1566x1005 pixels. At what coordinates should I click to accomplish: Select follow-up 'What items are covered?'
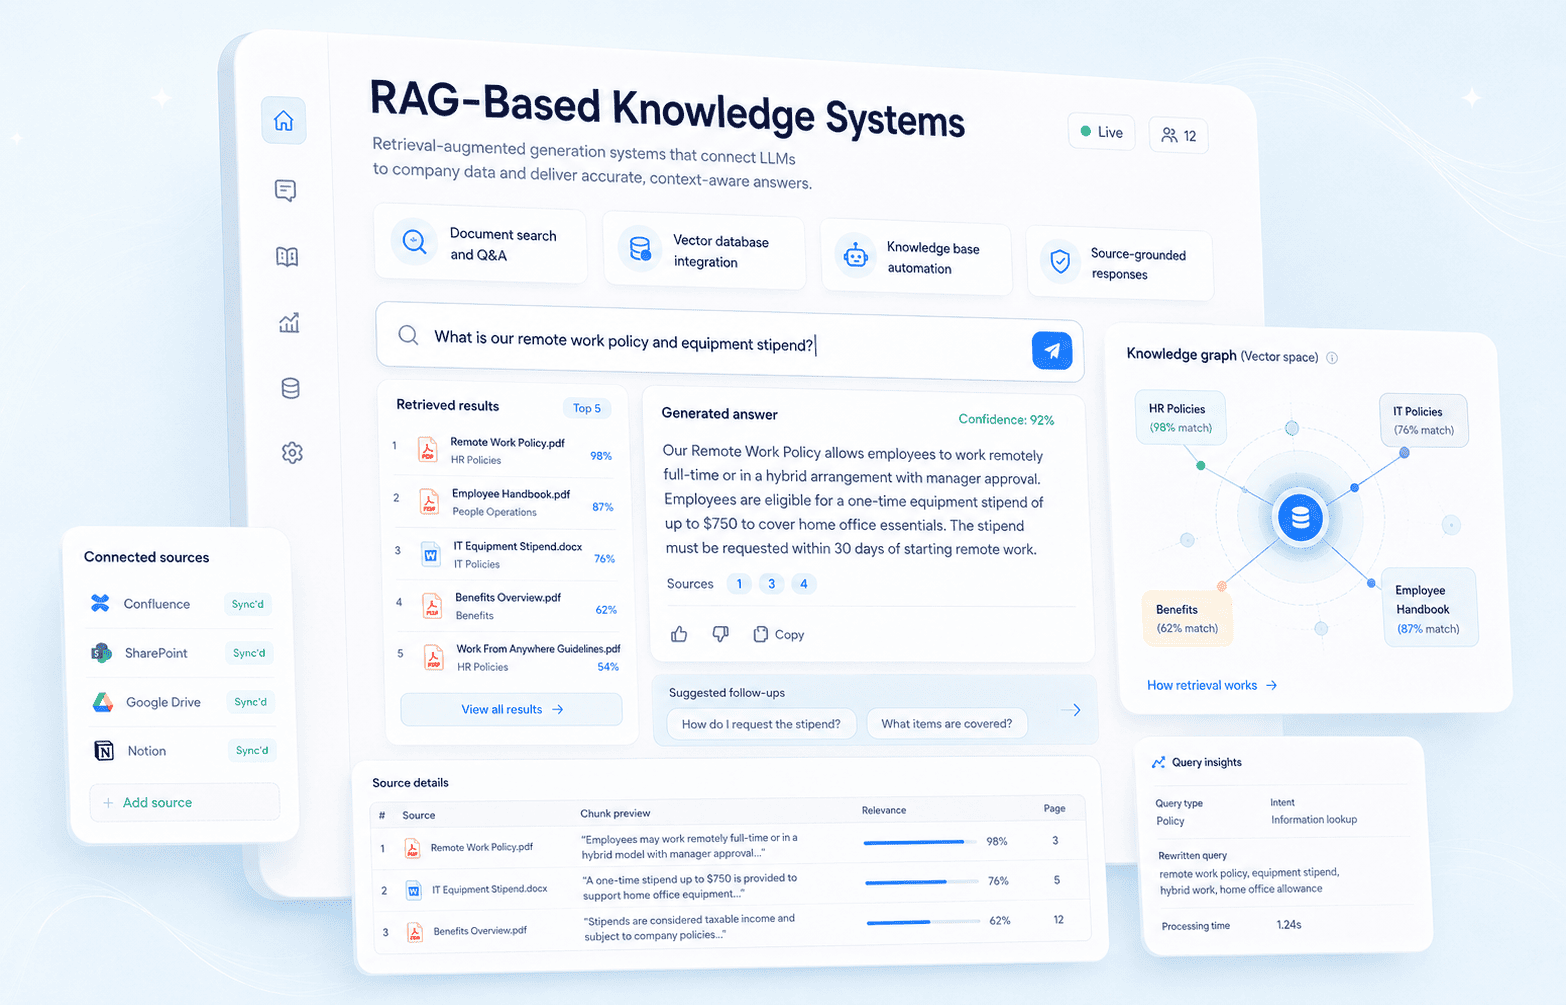(x=947, y=723)
